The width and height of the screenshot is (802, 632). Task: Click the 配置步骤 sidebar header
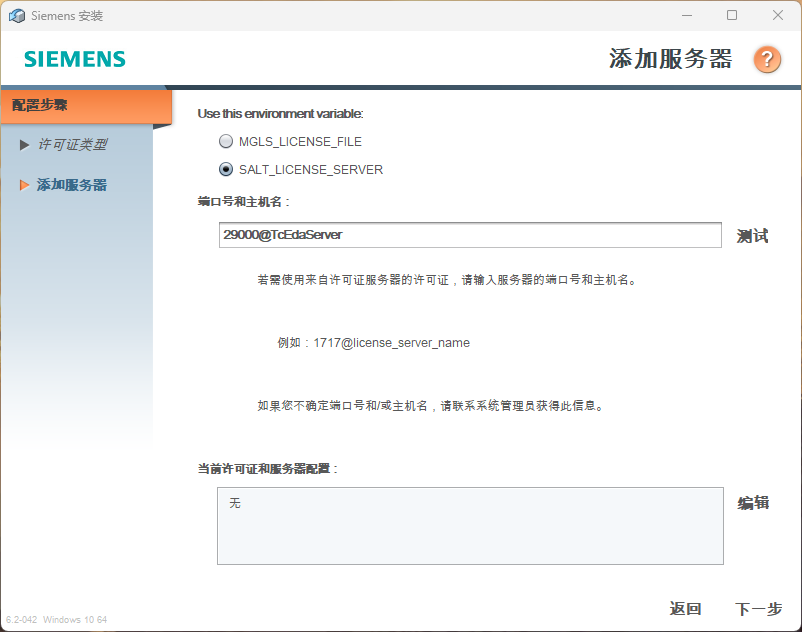click(x=40, y=105)
